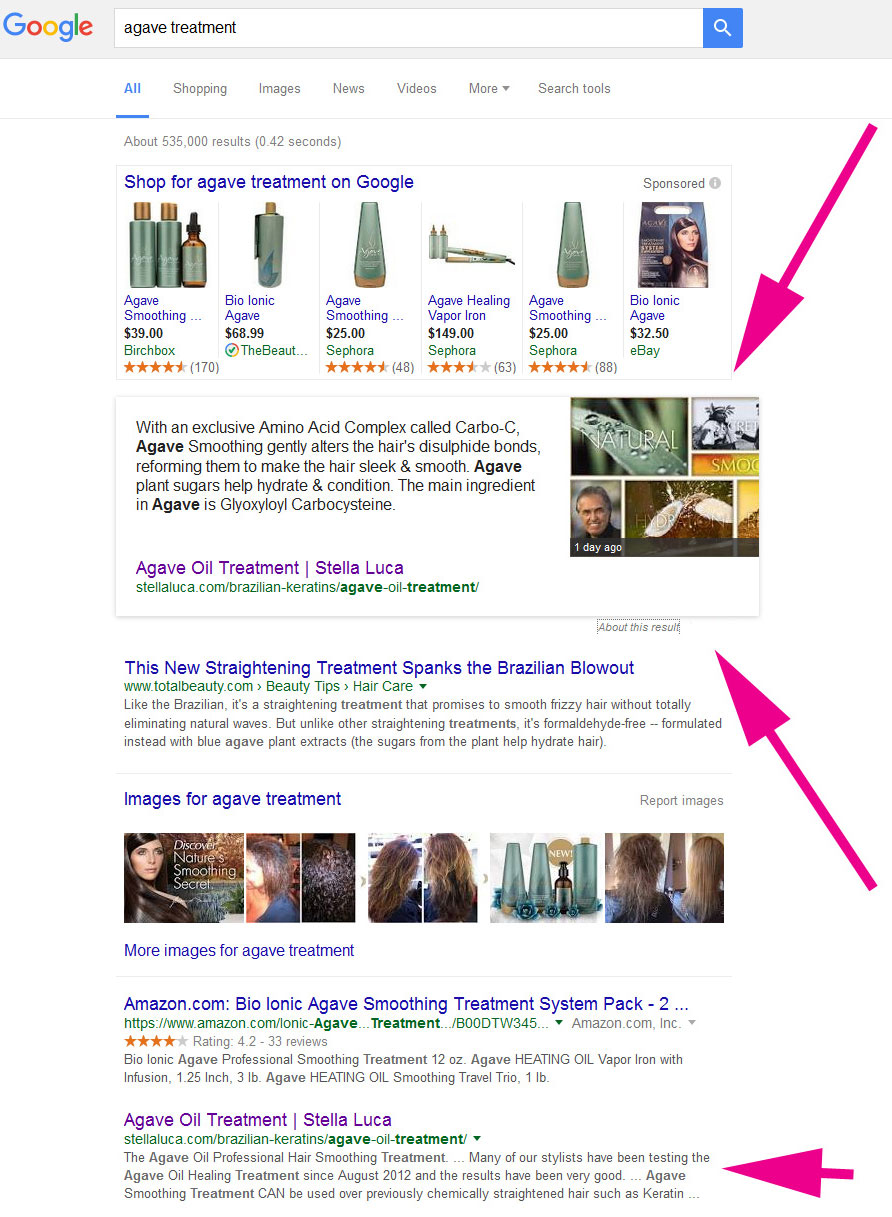Click the Sponsored info icon
Image resolution: width=892 pixels, height=1217 pixels.
[x=715, y=183]
